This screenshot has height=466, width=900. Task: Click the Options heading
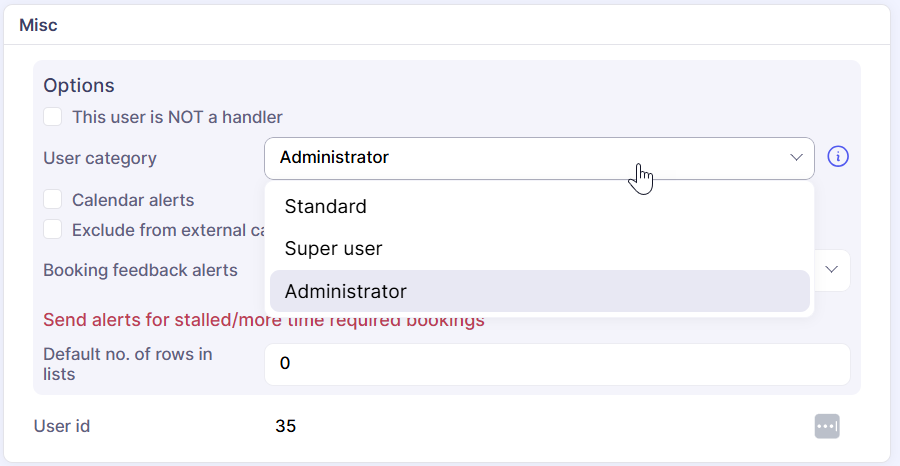click(79, 86)
